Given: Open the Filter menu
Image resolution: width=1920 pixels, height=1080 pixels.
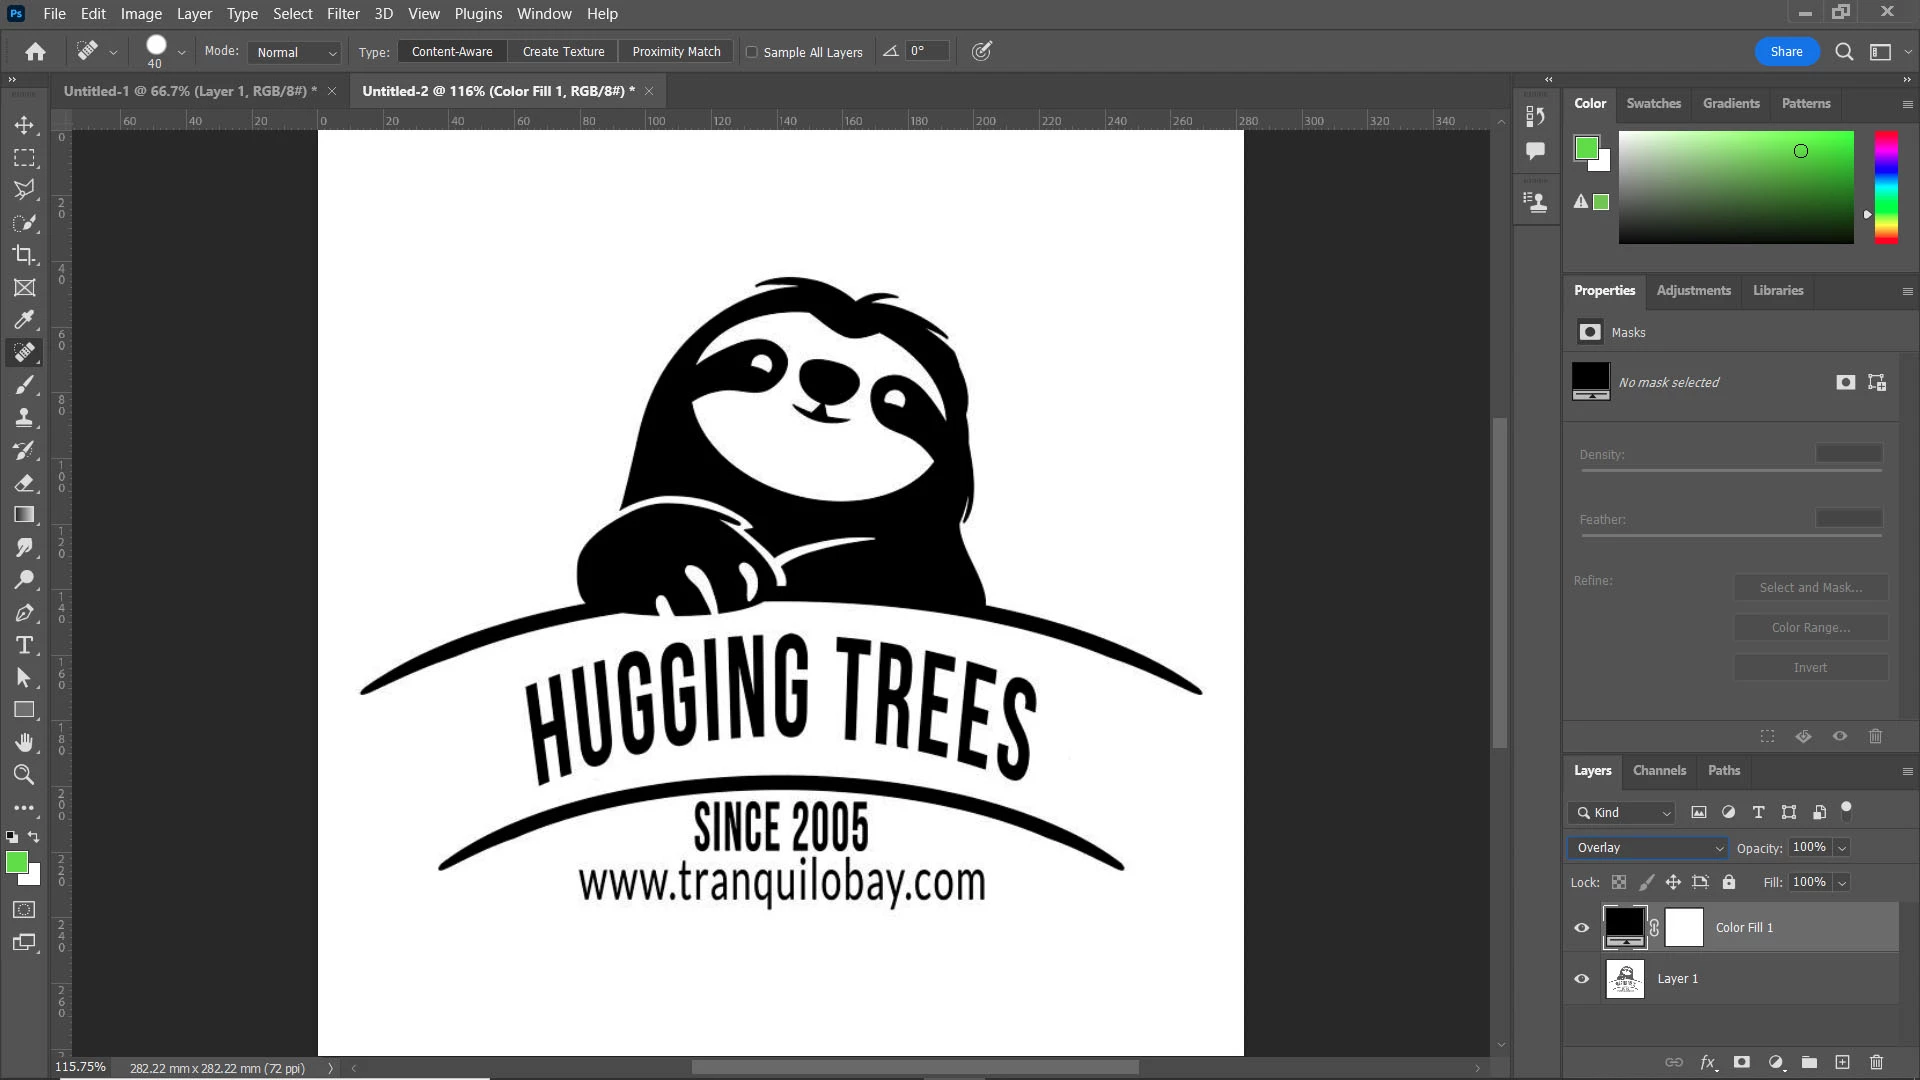Looking at the screenshot, I should click(x=343, y=14).
